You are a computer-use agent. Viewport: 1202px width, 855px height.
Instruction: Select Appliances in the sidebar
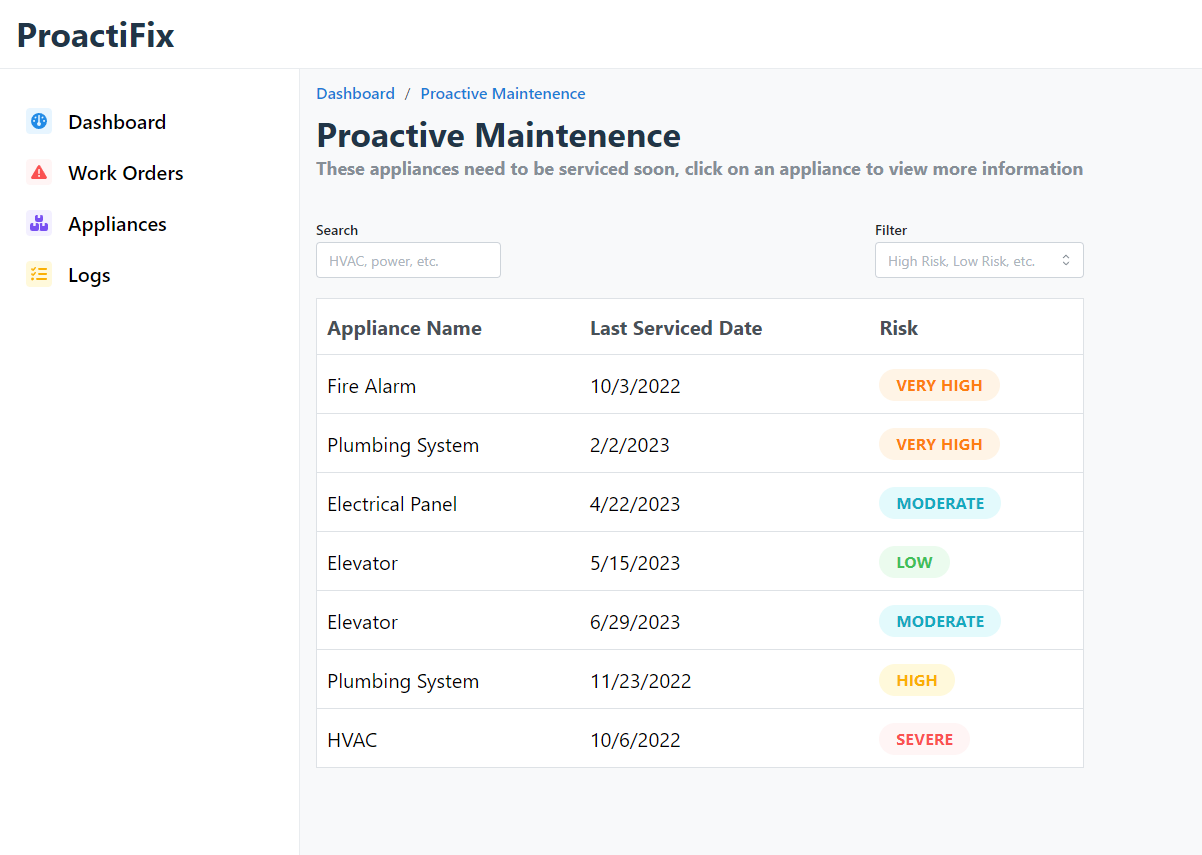117,224
